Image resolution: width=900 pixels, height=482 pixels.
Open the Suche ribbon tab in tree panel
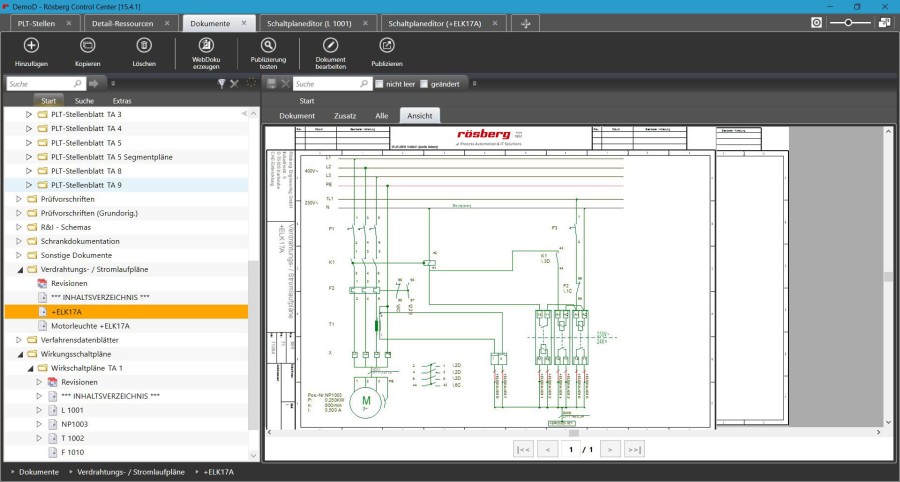point(84,101)
